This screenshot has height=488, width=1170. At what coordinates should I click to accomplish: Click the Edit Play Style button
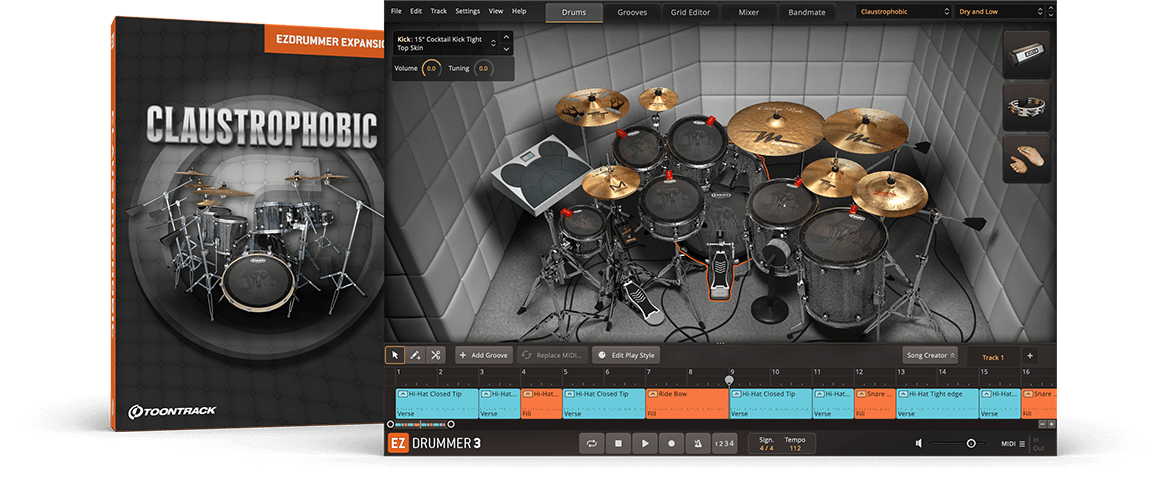626,355
